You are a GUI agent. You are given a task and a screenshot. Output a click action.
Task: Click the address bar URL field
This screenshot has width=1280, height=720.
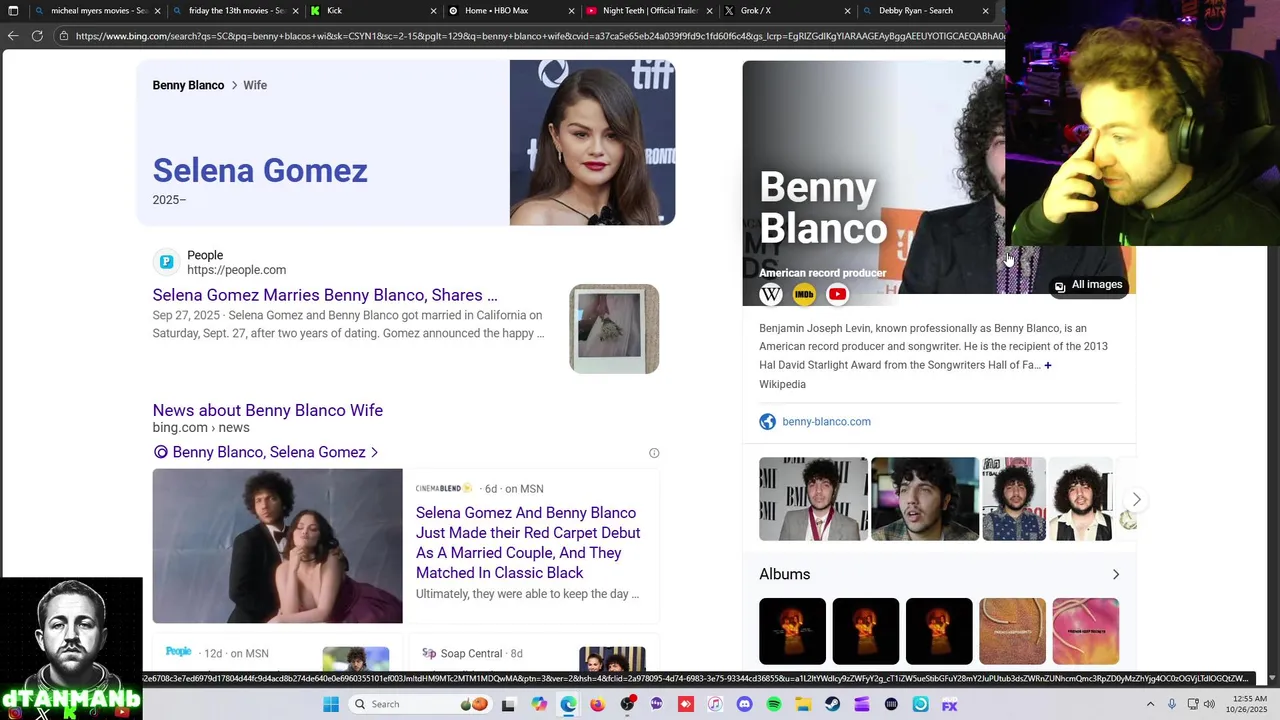[x=530, y=36]
